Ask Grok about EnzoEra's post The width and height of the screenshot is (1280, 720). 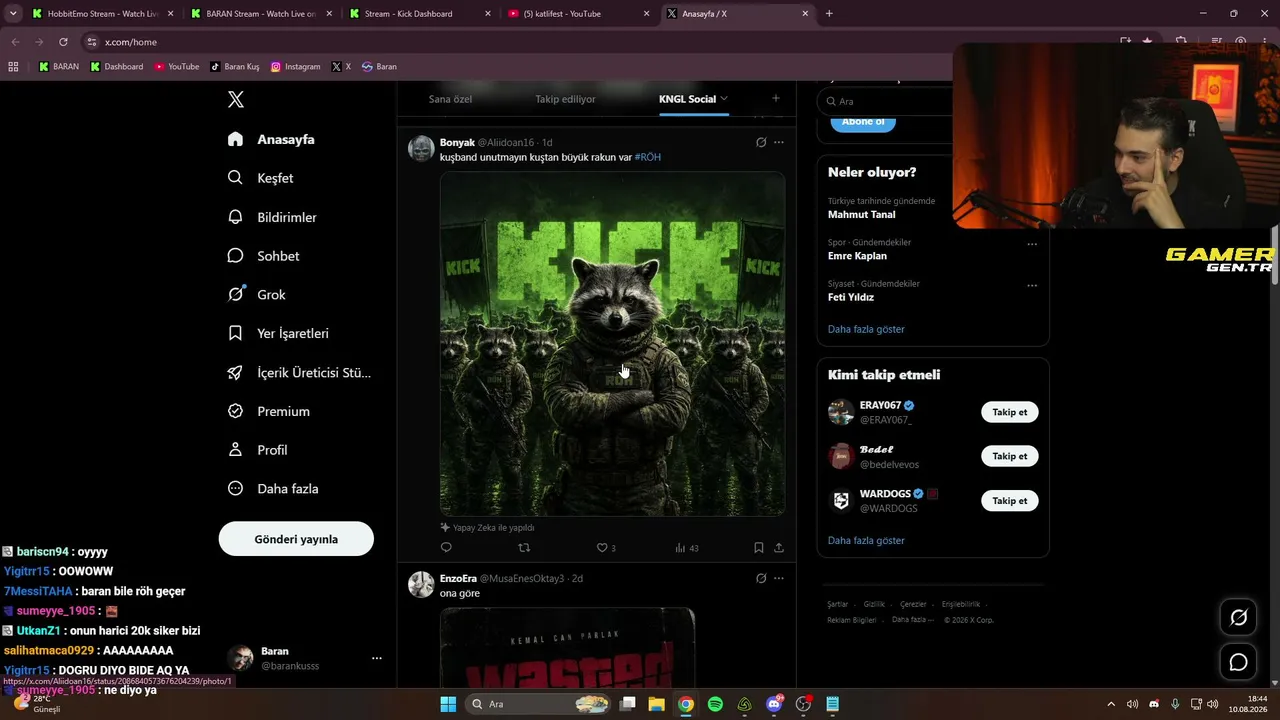[x=761, y=578]
